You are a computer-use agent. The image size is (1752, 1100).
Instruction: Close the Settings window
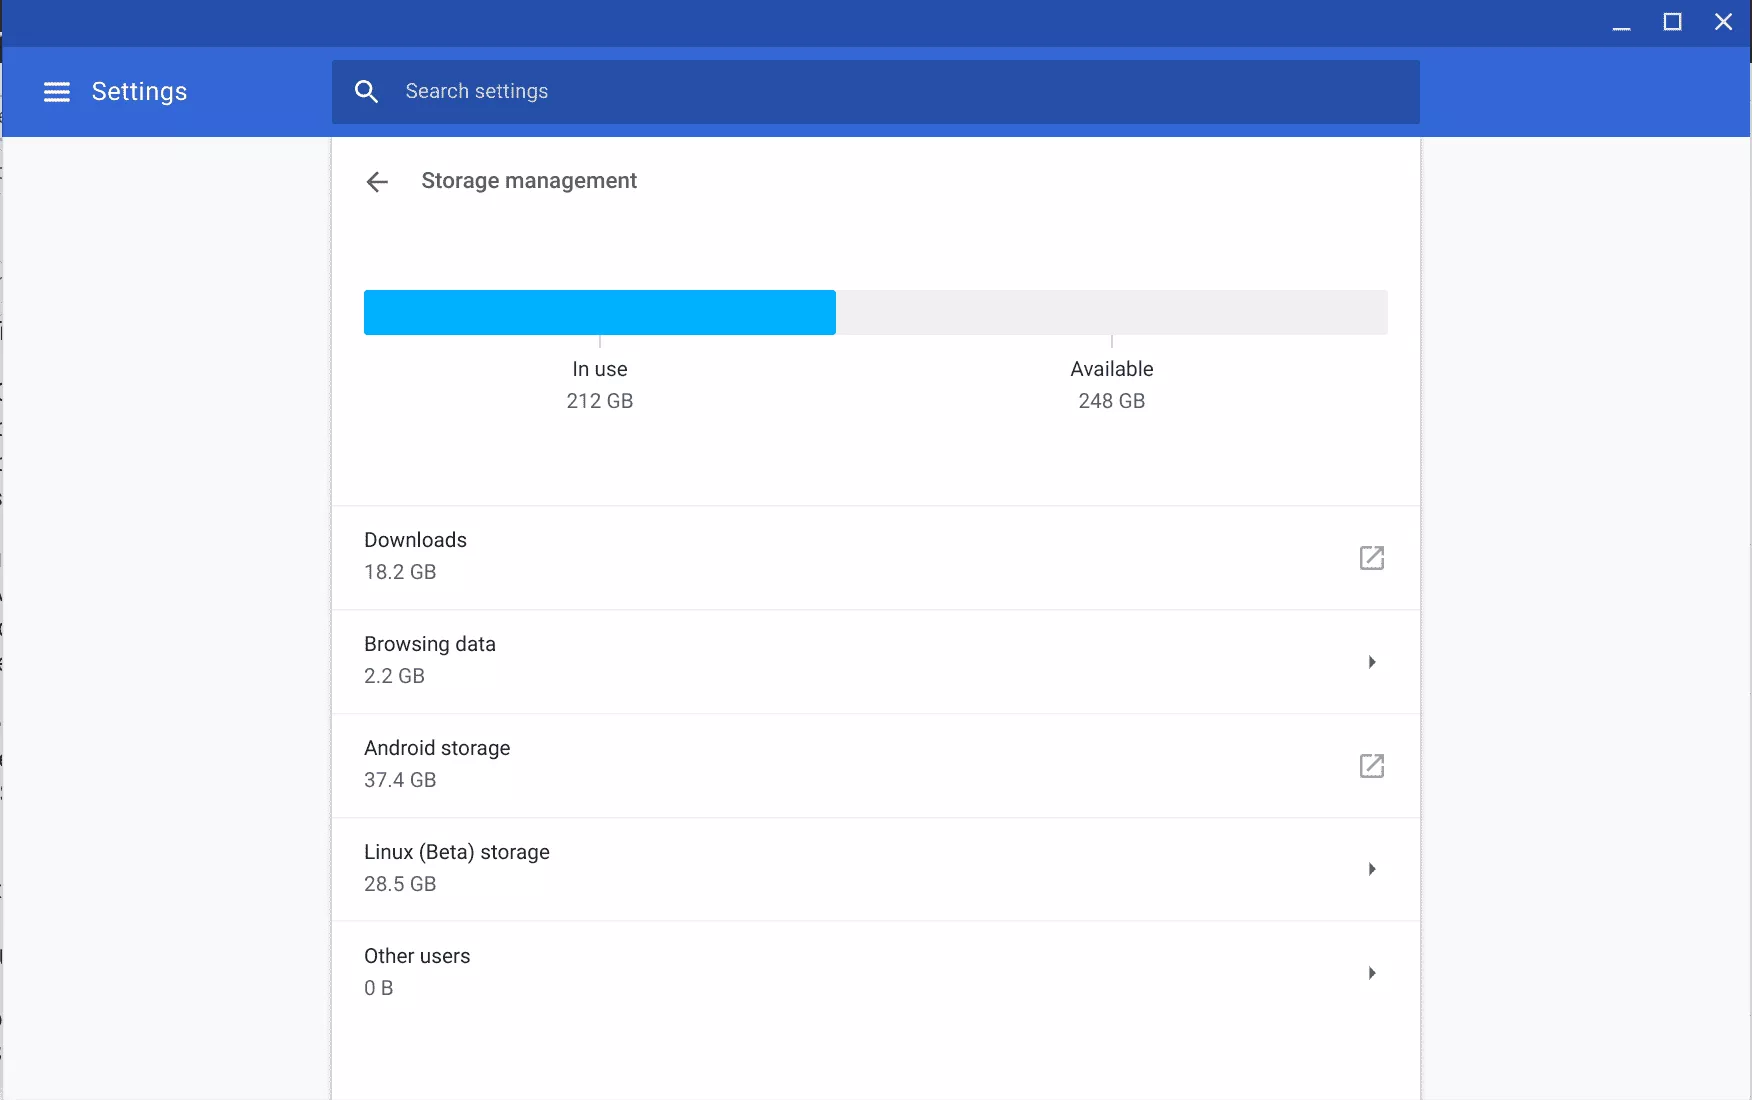point(1723,22)
